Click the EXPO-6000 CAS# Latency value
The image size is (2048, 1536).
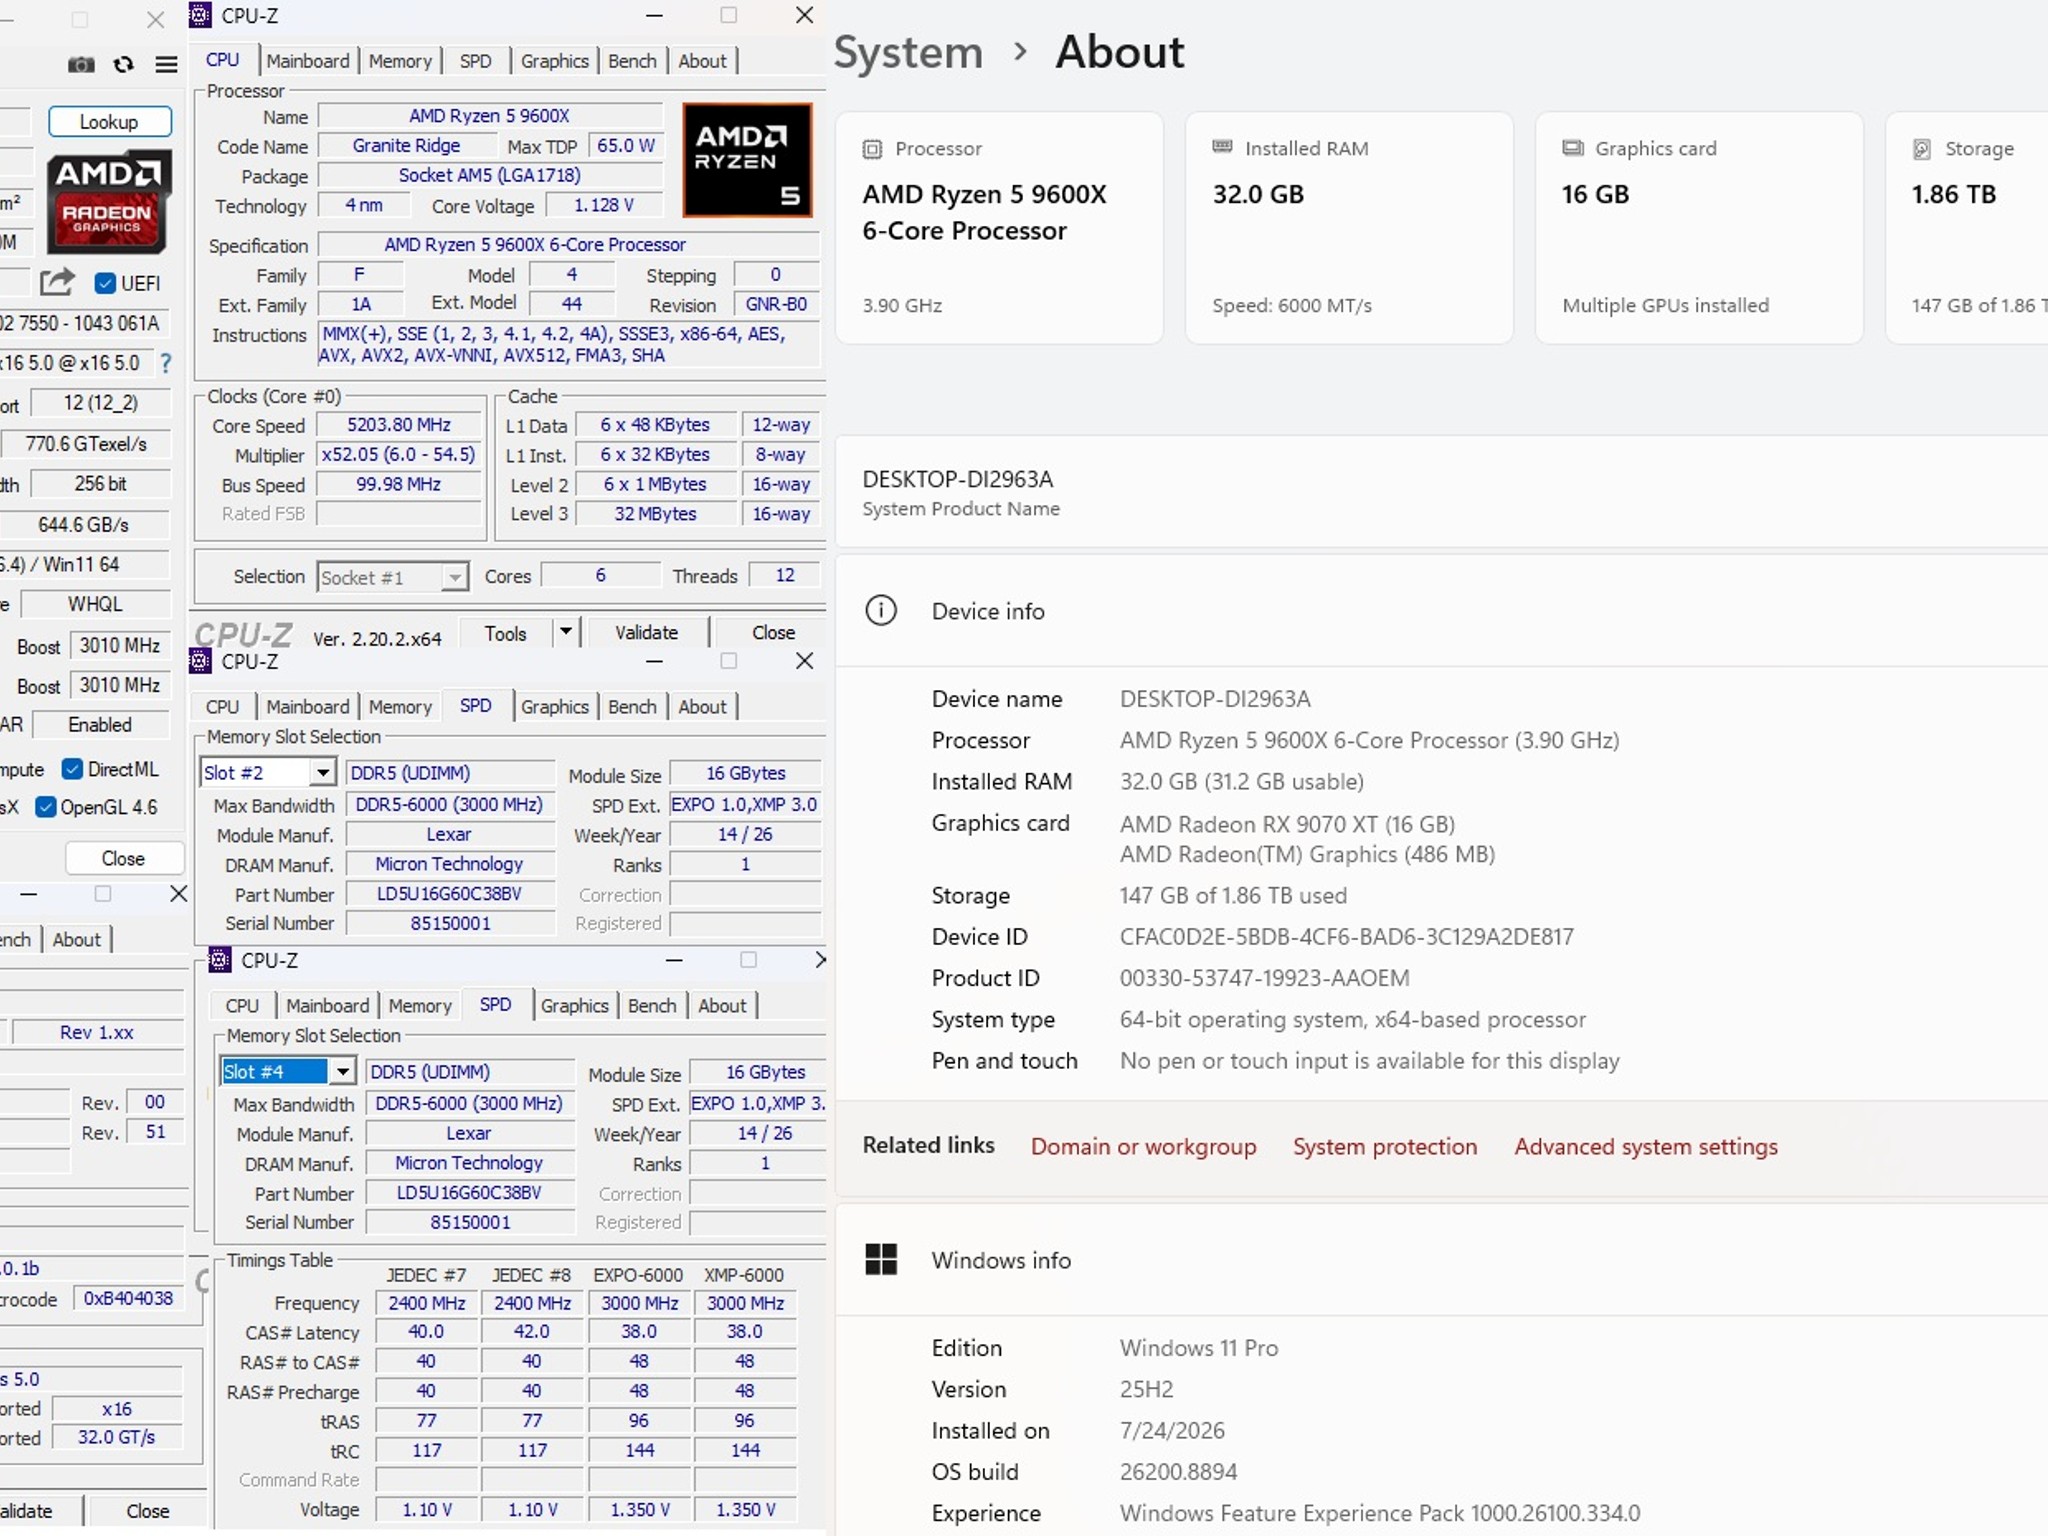pyautogui.click(x=639, y=1332)
